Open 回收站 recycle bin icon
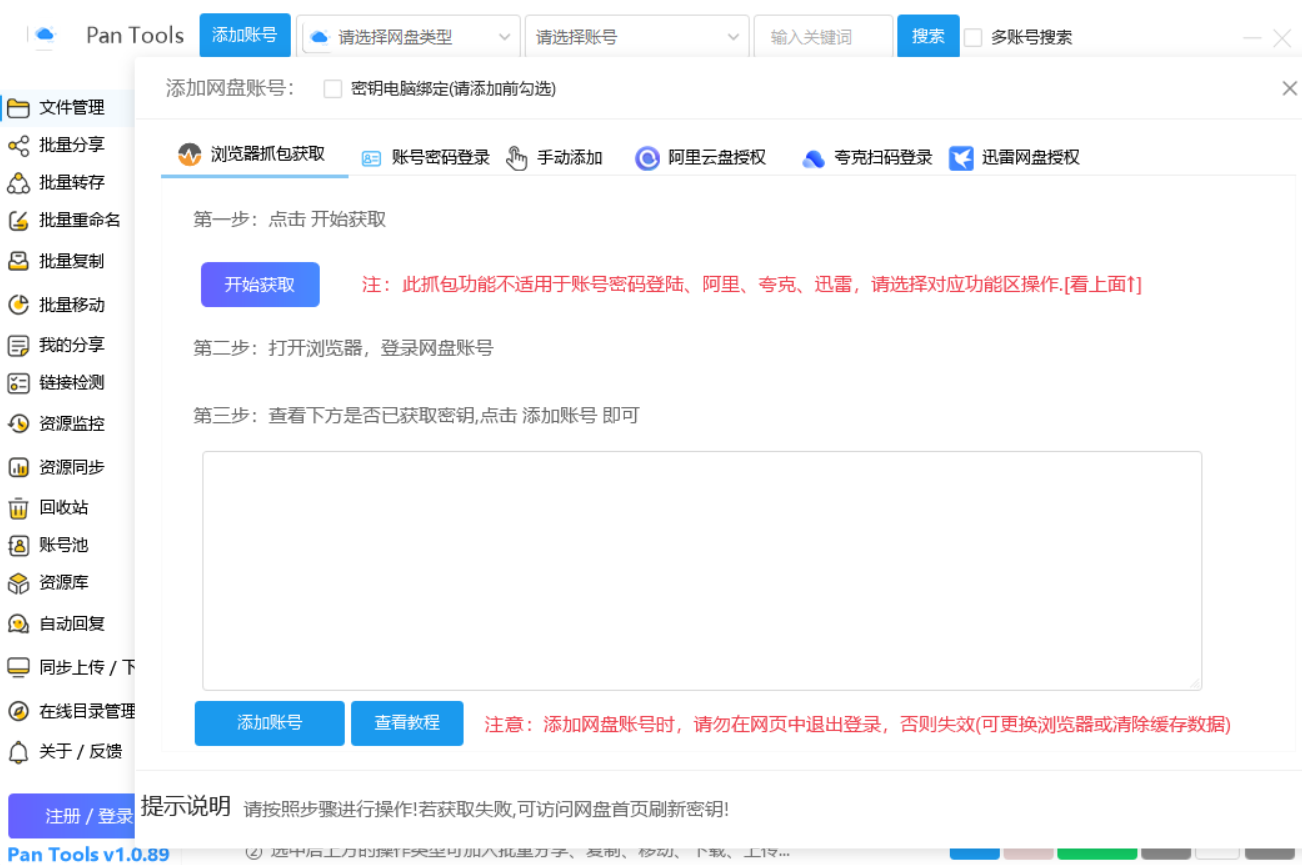The height and width of the screenshot is (865, 1302). pyautogui.click(x=18, y=508)
